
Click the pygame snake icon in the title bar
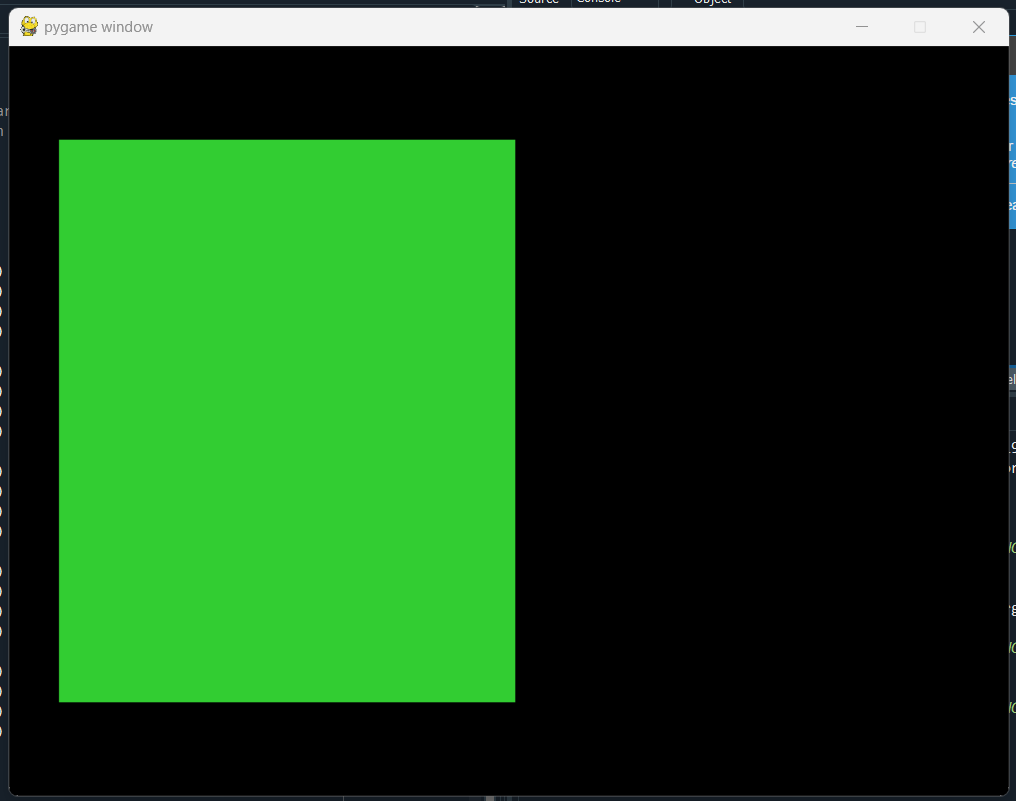28,26
